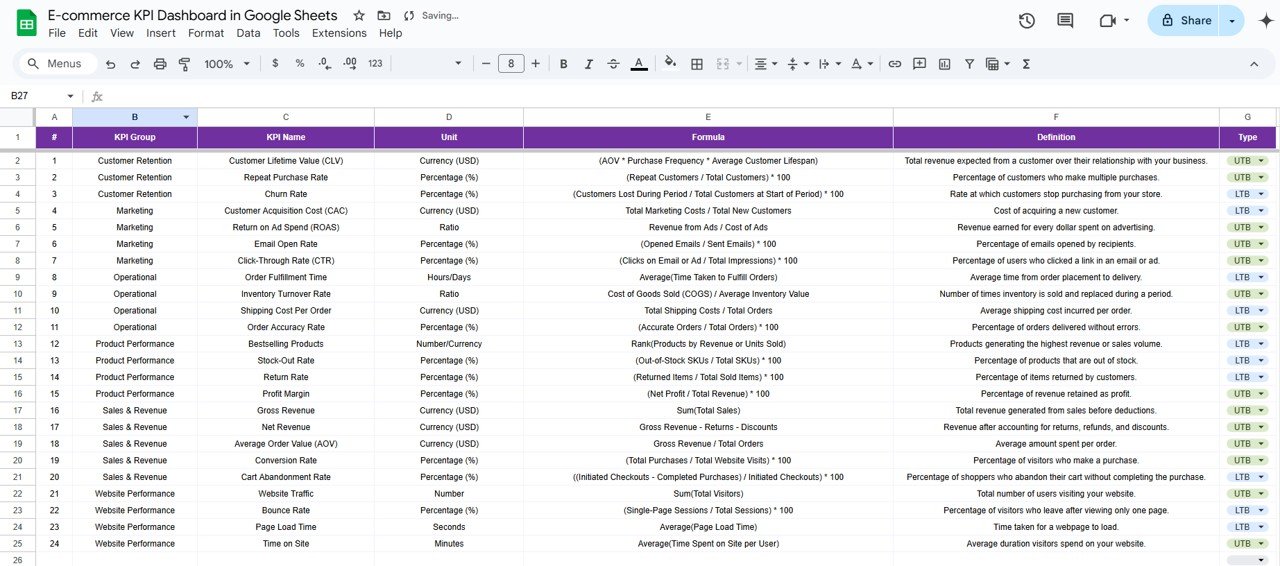This screenshot has width=1280, height=566.
Task: Format selection as currency
Action: point(275,64)
